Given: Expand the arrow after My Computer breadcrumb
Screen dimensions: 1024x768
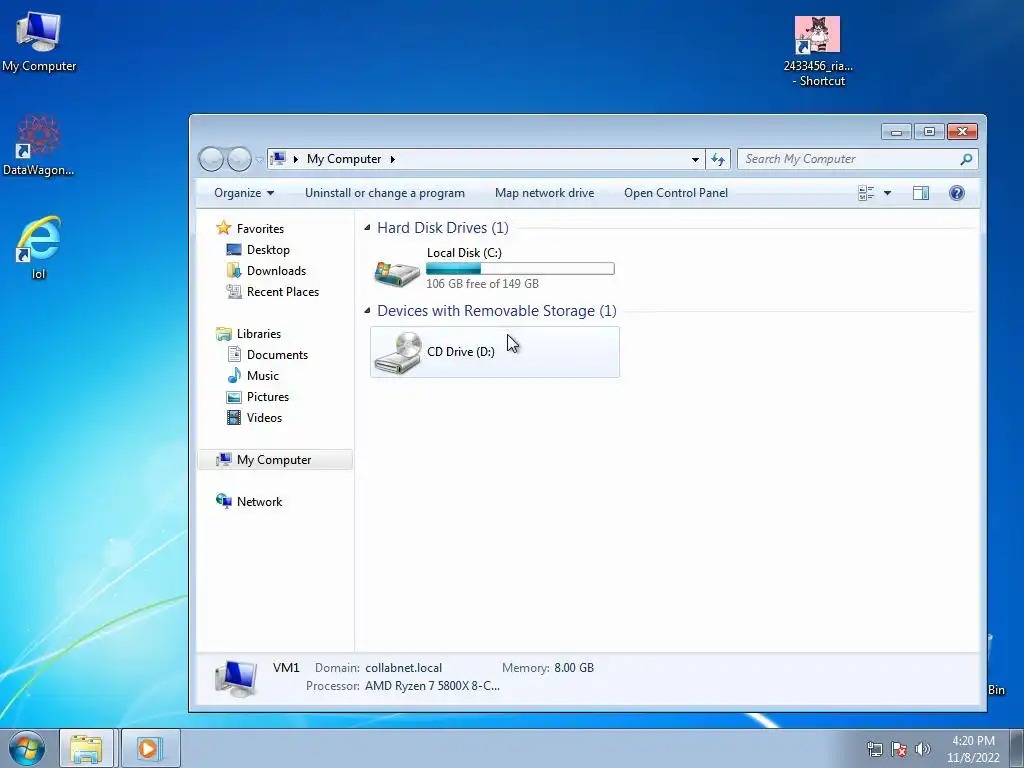Looking at the screenshot, I should pos(392,159).
